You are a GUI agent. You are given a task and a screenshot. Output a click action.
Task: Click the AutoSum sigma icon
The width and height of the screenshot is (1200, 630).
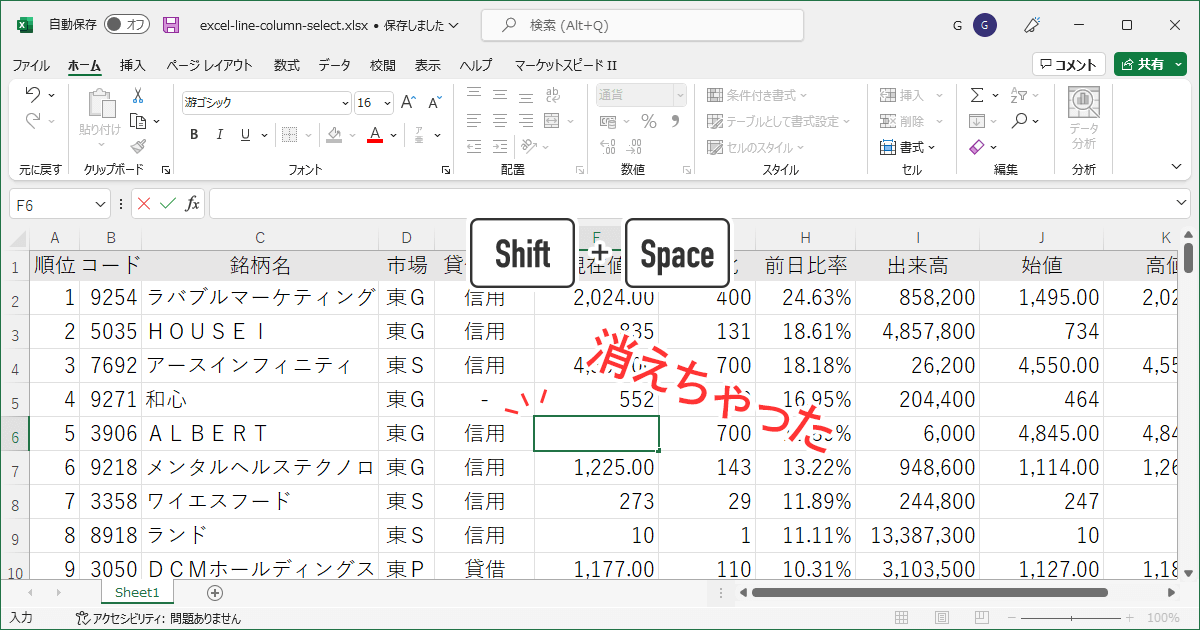(977, 93)
